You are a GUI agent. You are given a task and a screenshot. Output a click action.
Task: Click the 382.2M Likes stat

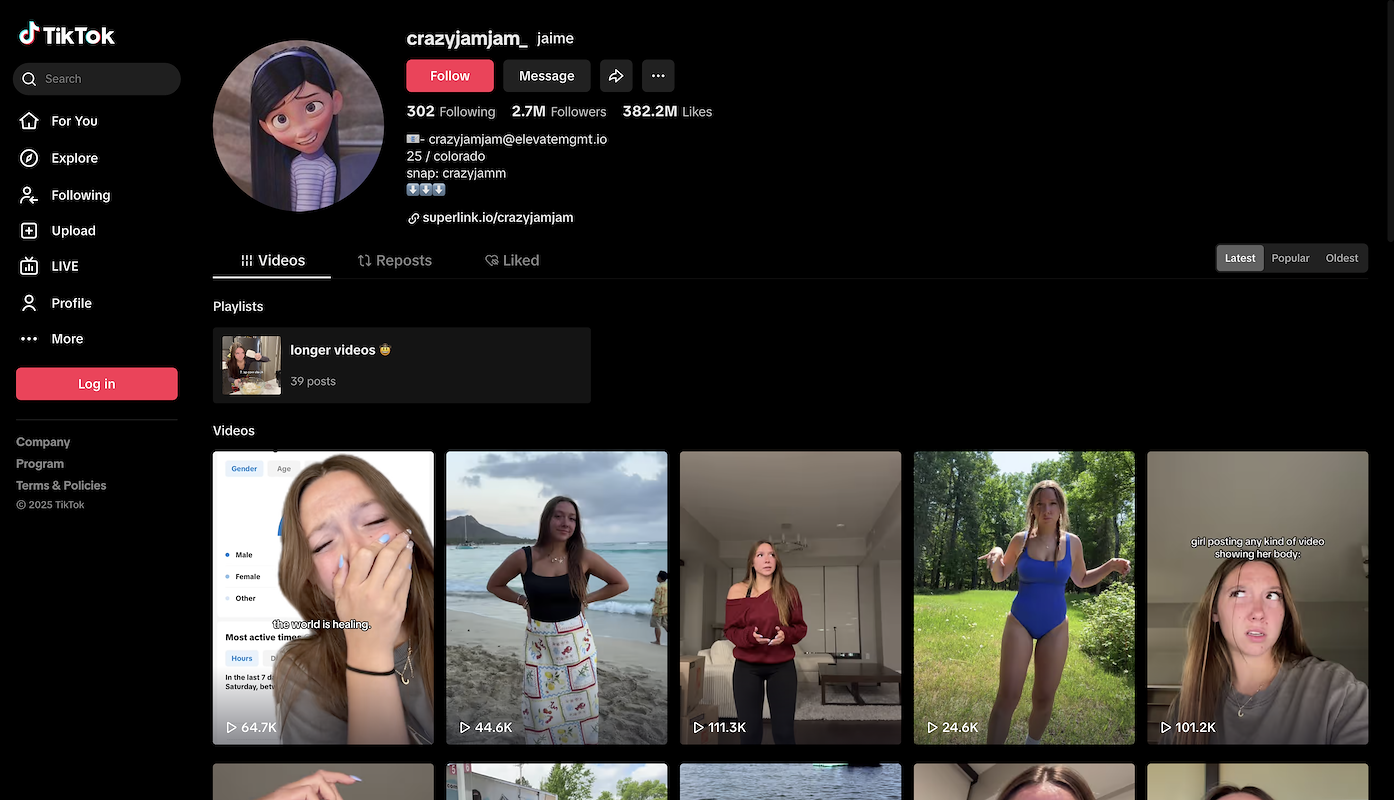[667, 112]
